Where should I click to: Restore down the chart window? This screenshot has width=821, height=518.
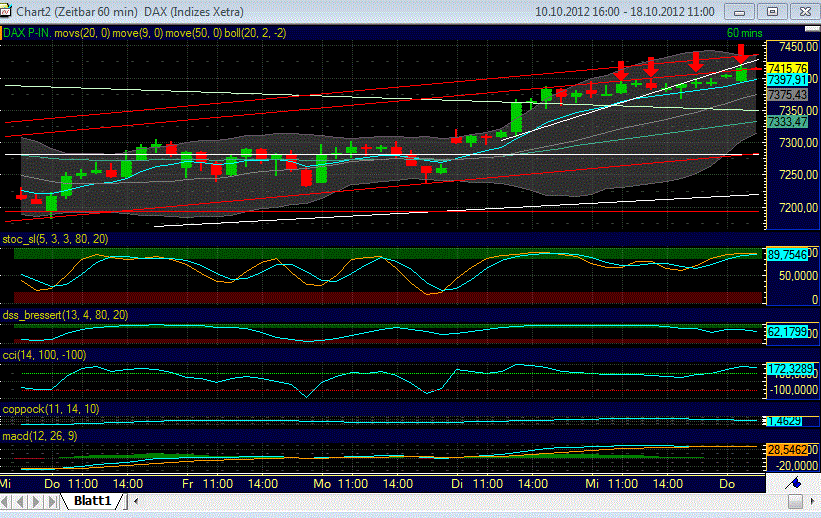coord(772,12)
